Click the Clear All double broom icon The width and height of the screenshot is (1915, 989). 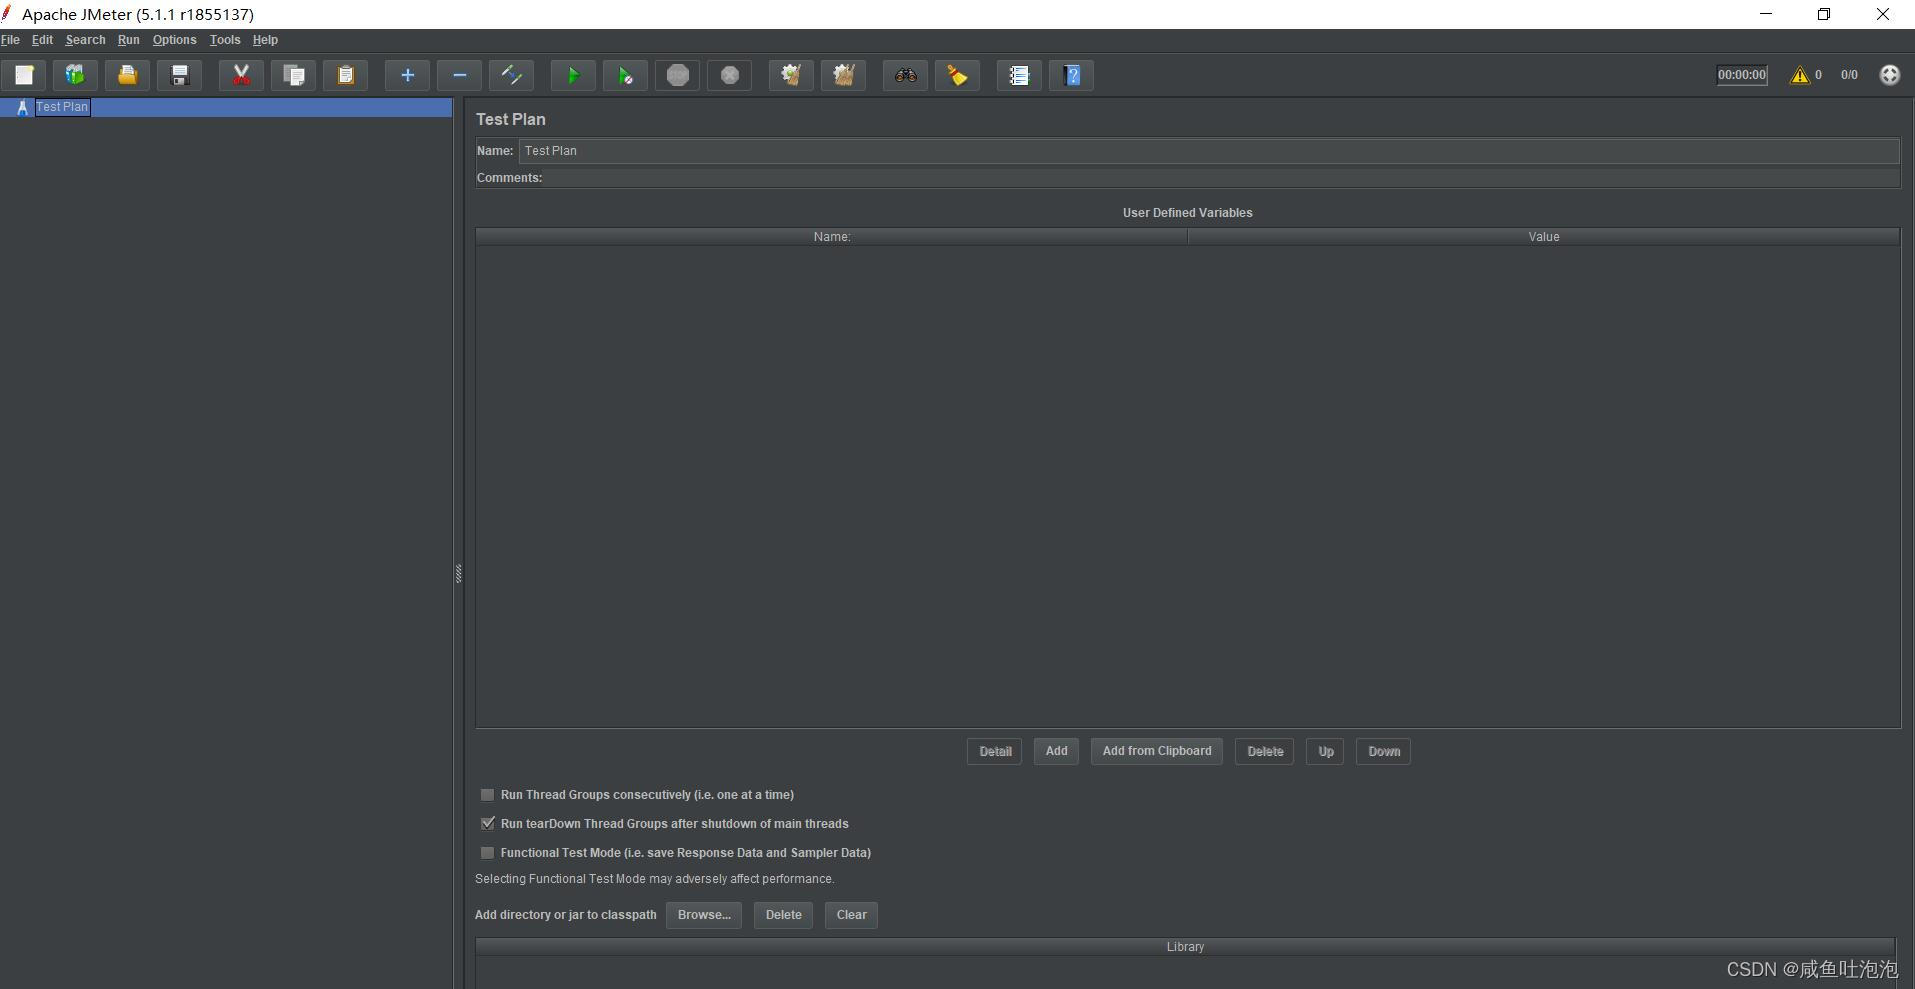tap(843, 75)
